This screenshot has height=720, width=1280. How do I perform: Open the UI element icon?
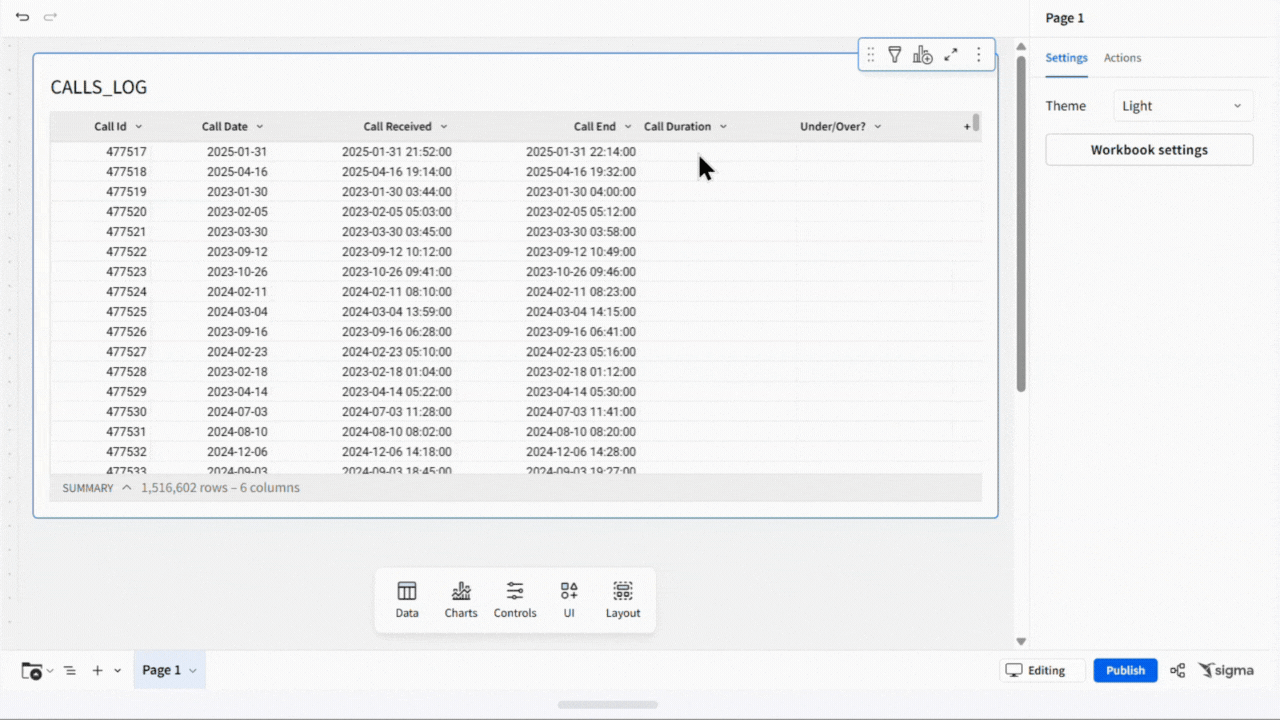pos(569,600)
